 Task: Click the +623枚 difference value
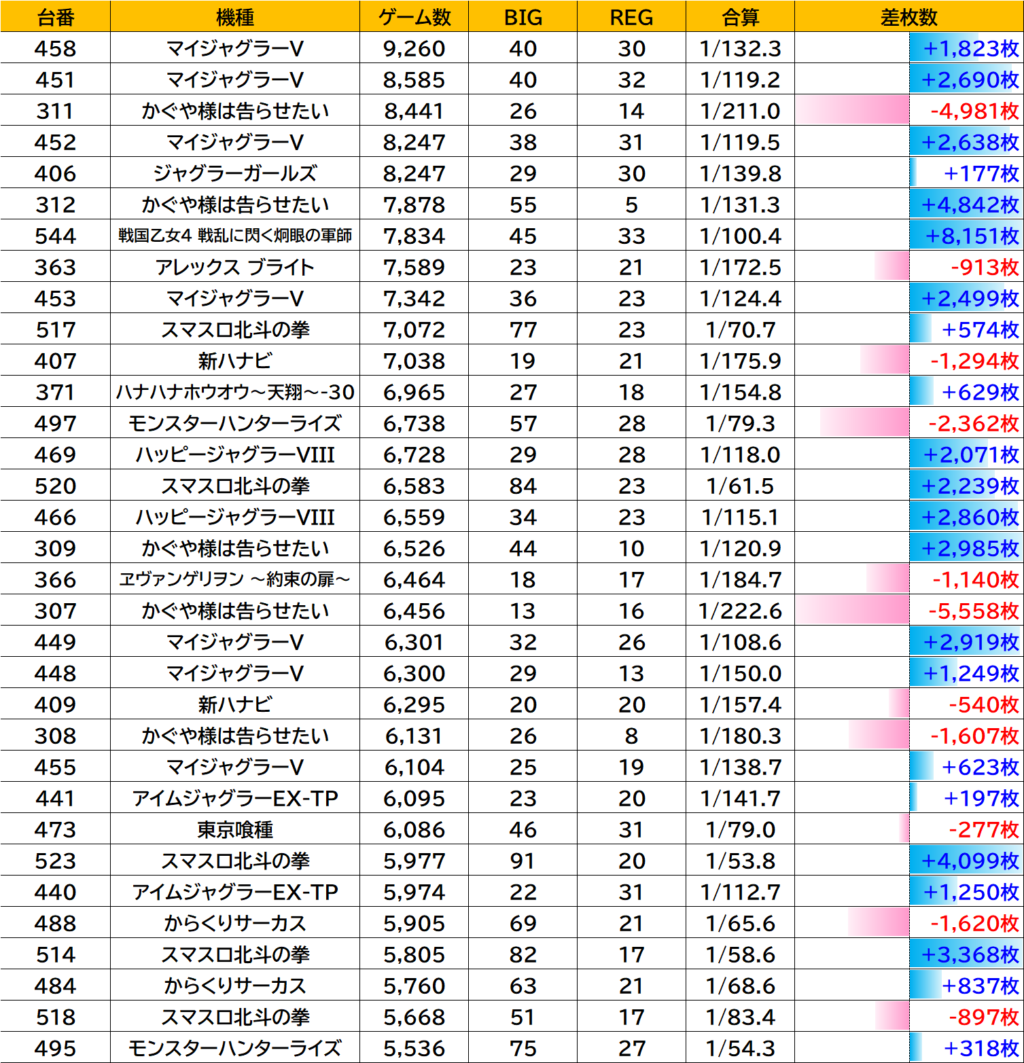pos(981,765)
